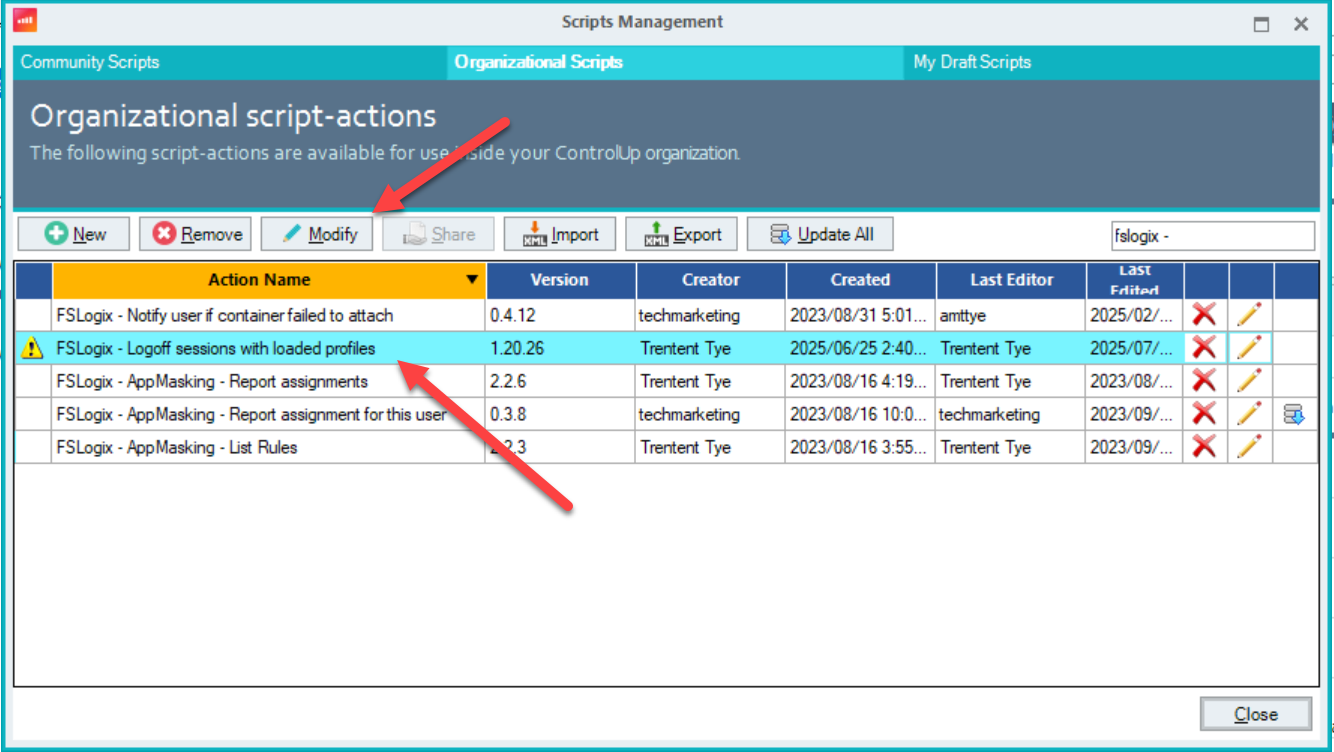Click created date '2023/08/31 5:01...'
The image size is (1334, 752).
pyautogui.click(x=860, y=315)
